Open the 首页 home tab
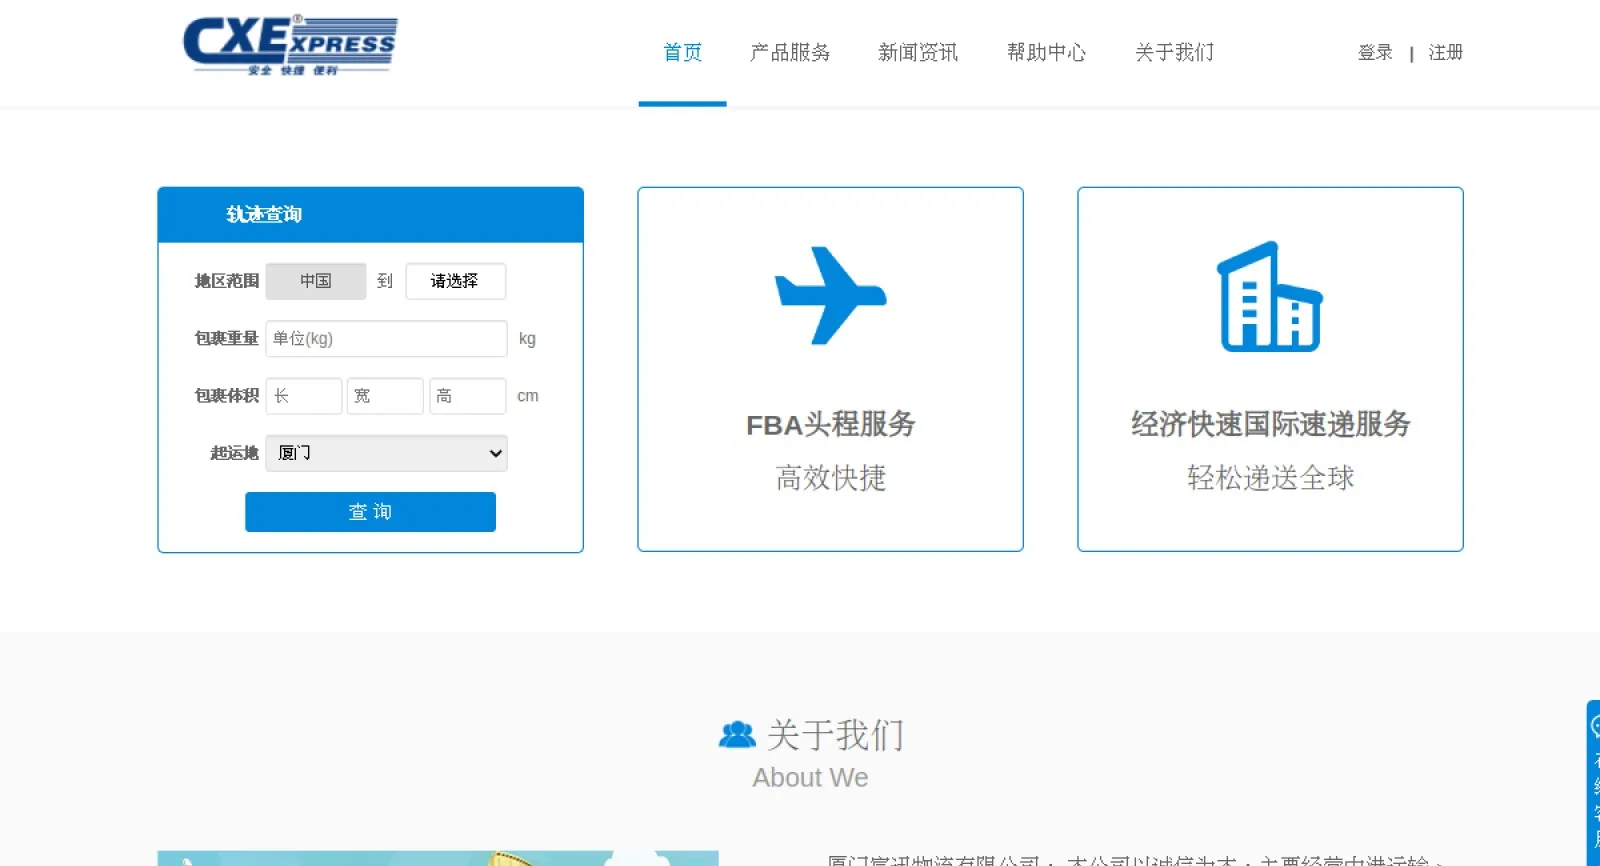The image size is (1600, 866). pyautogui.click(x=682, y=53)
